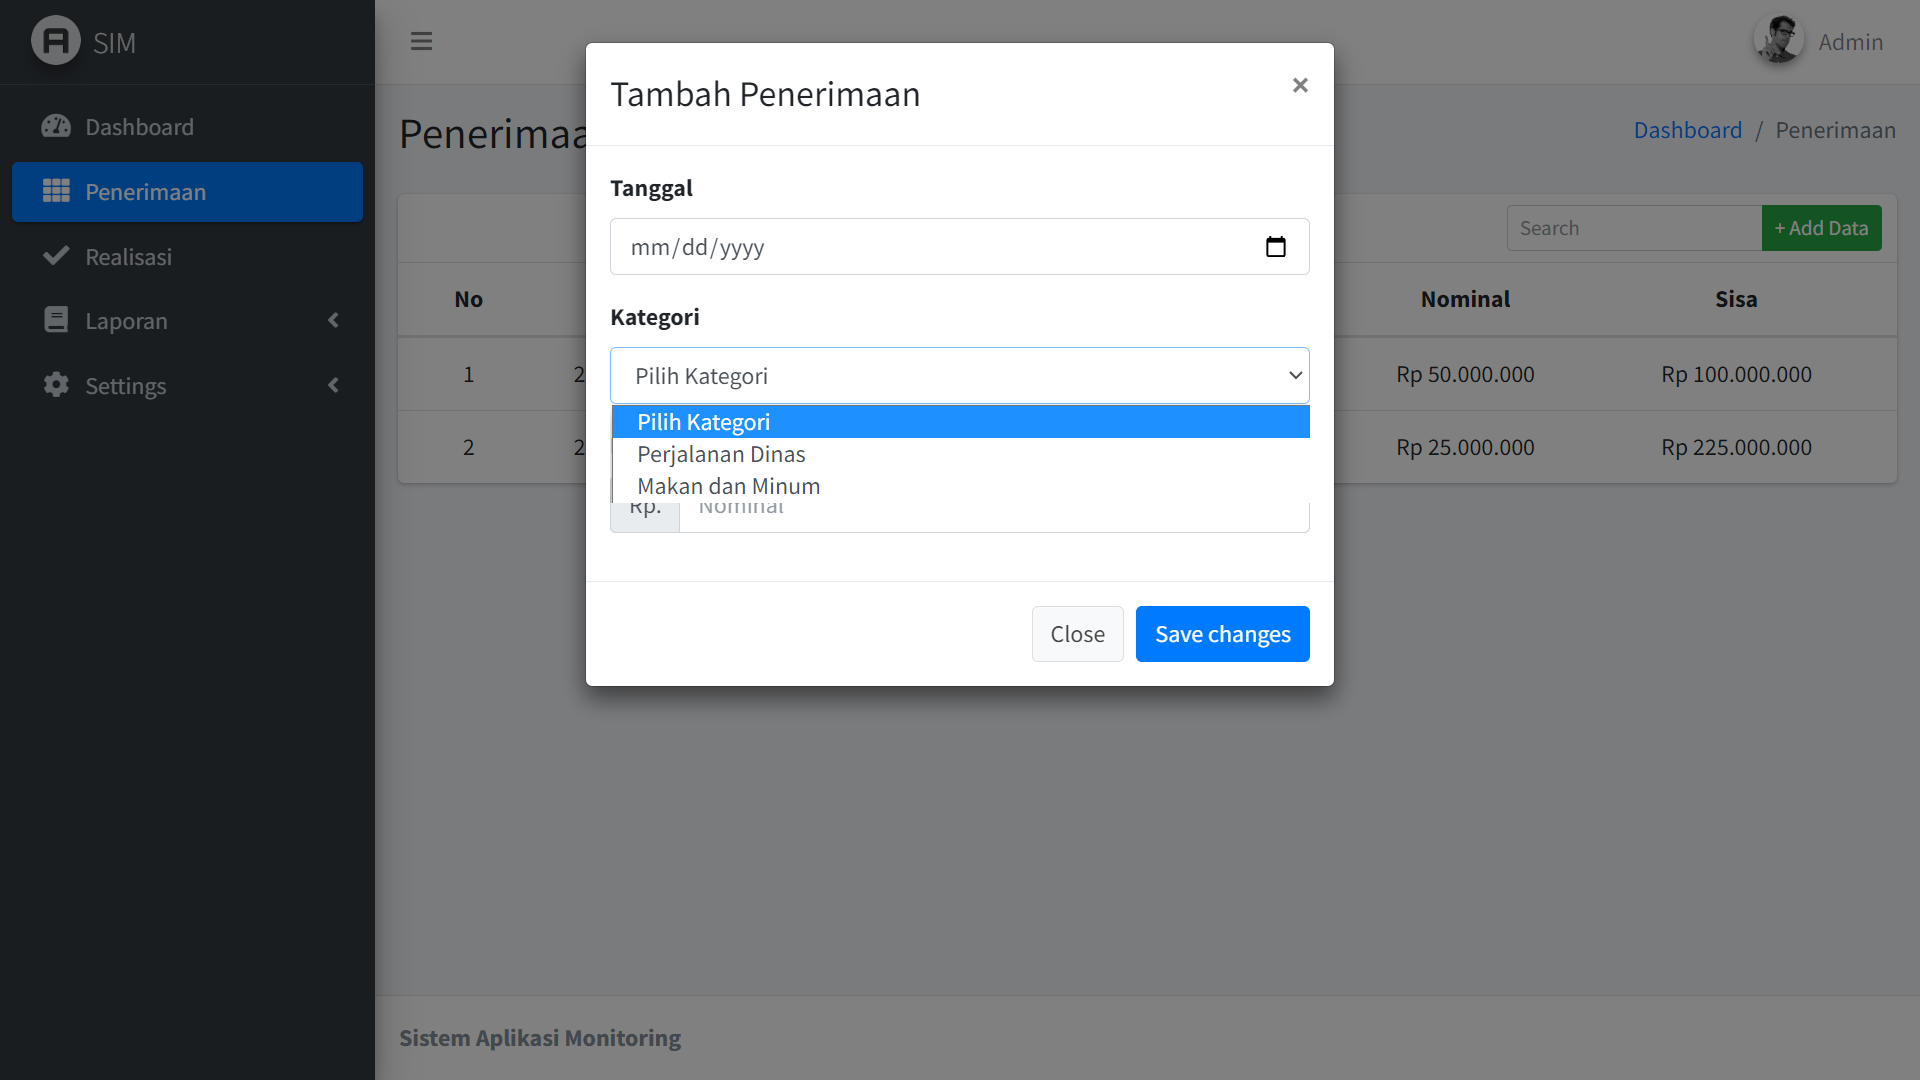This screenshot has height=1080, width=1920.
Task: Select the Makan dan Minum option
Action: click(x=728, y=486)
